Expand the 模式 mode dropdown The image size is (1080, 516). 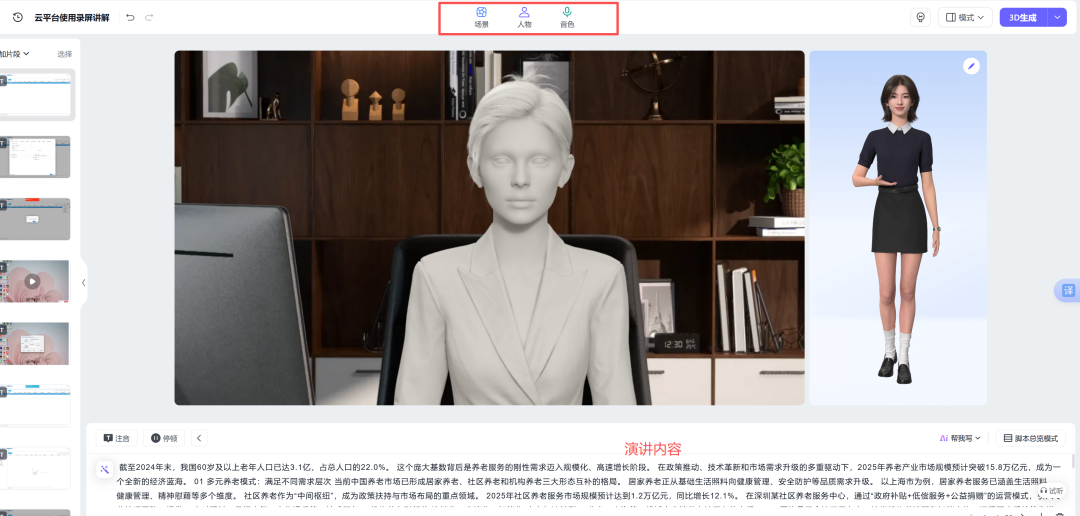tap(965, 17)
